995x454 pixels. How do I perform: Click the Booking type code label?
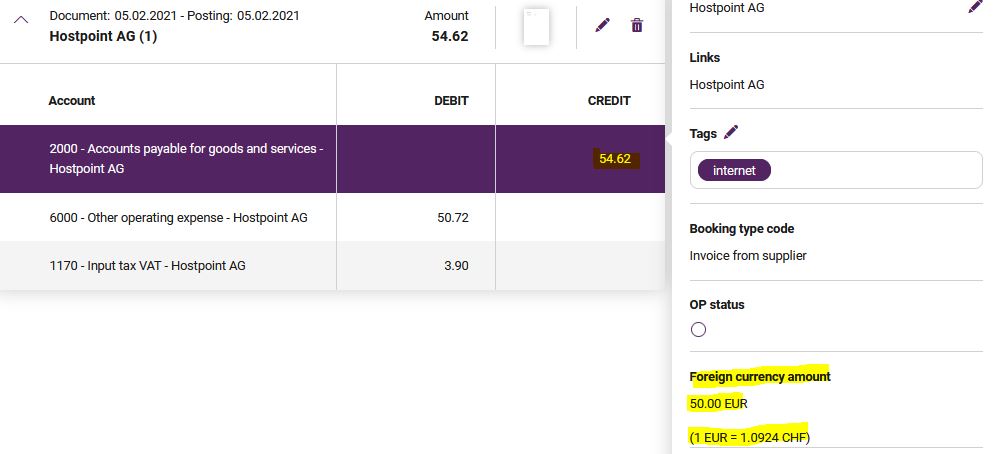point(742,229)
